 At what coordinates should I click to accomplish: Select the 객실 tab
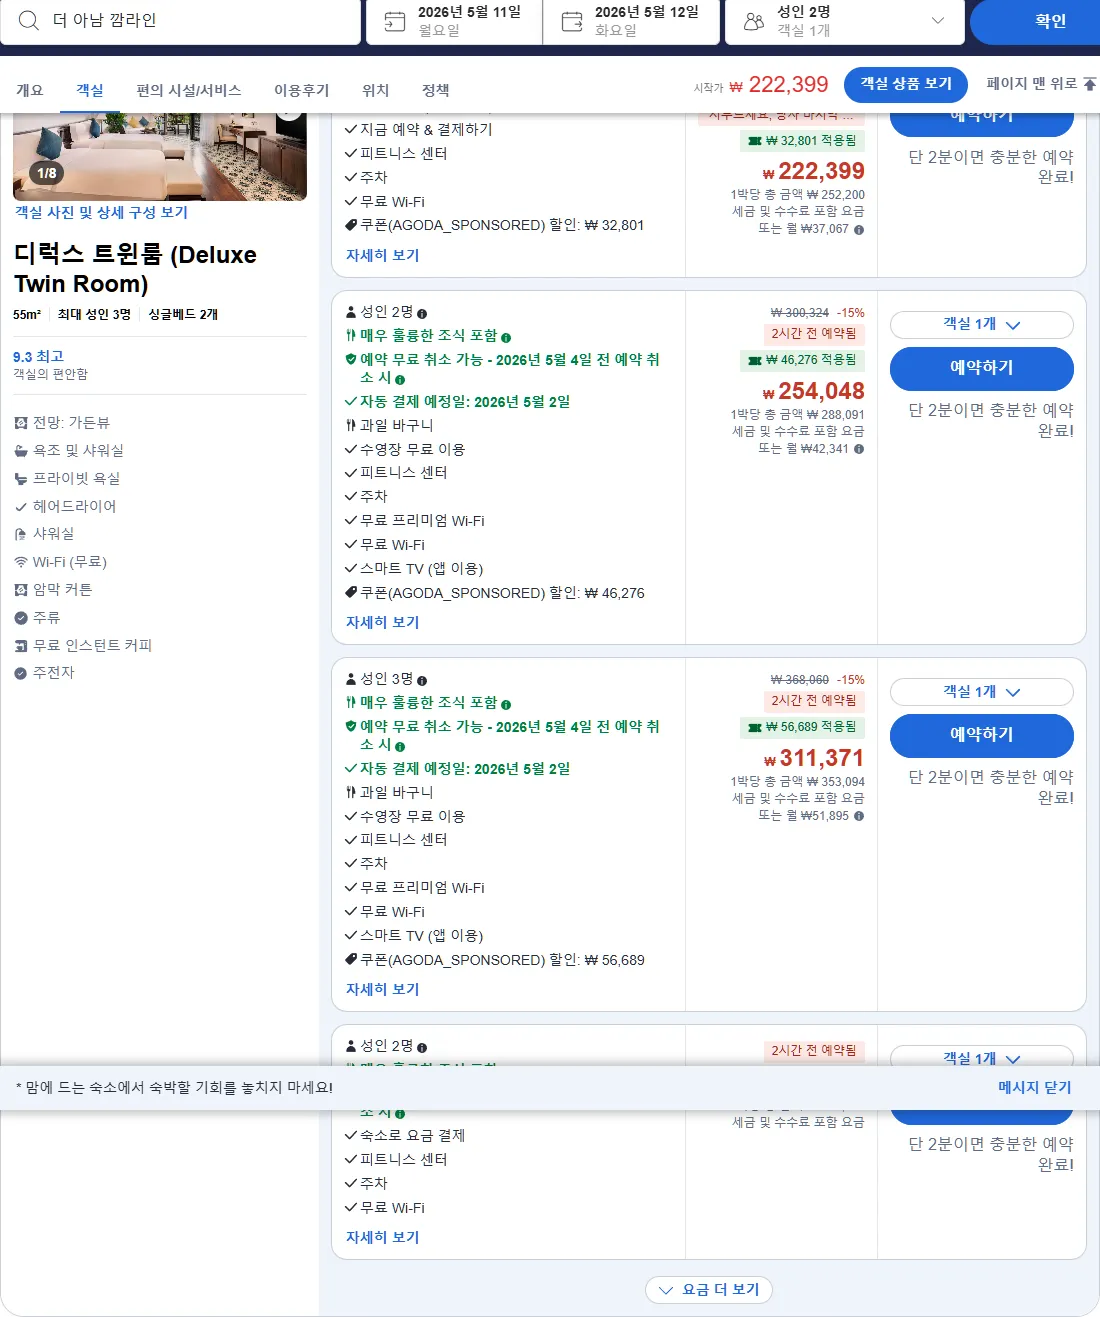tap(90, 90)
